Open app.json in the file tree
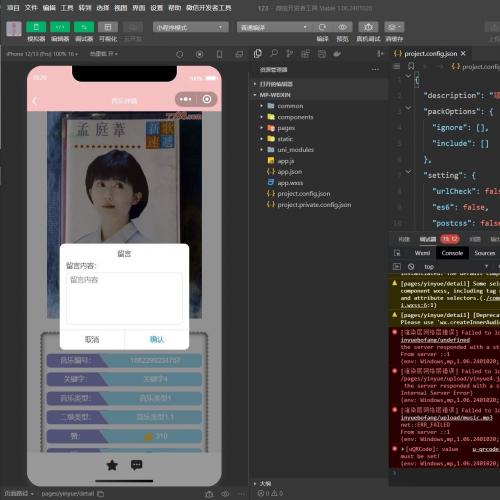Image resolution: width=500 pixels, height=500 pixels. (x=320, y=172)
